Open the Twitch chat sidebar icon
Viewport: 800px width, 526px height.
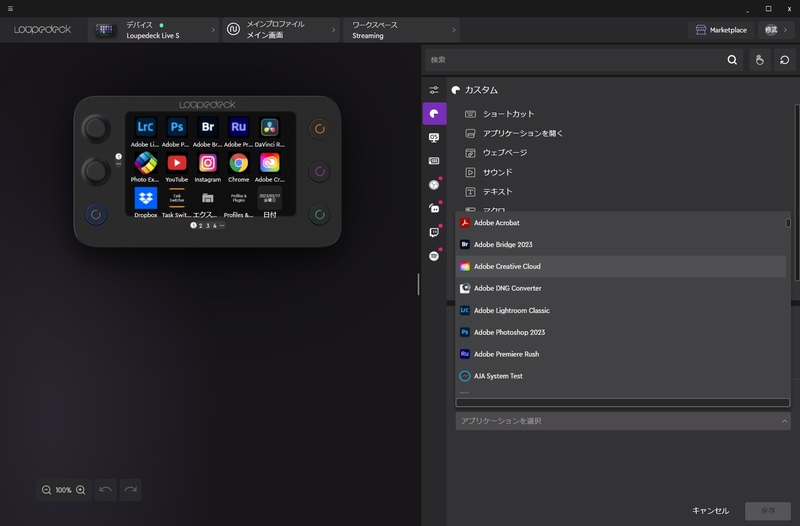pyautogui.click(x=434, y=232)
